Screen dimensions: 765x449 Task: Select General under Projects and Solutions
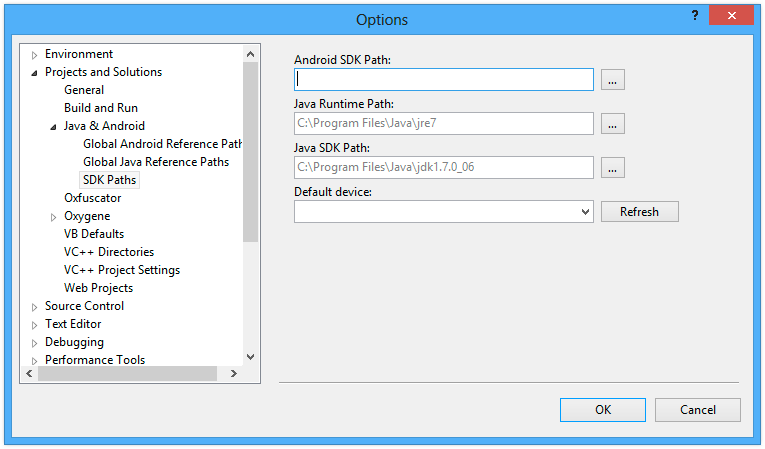click(x=84, y=90)
